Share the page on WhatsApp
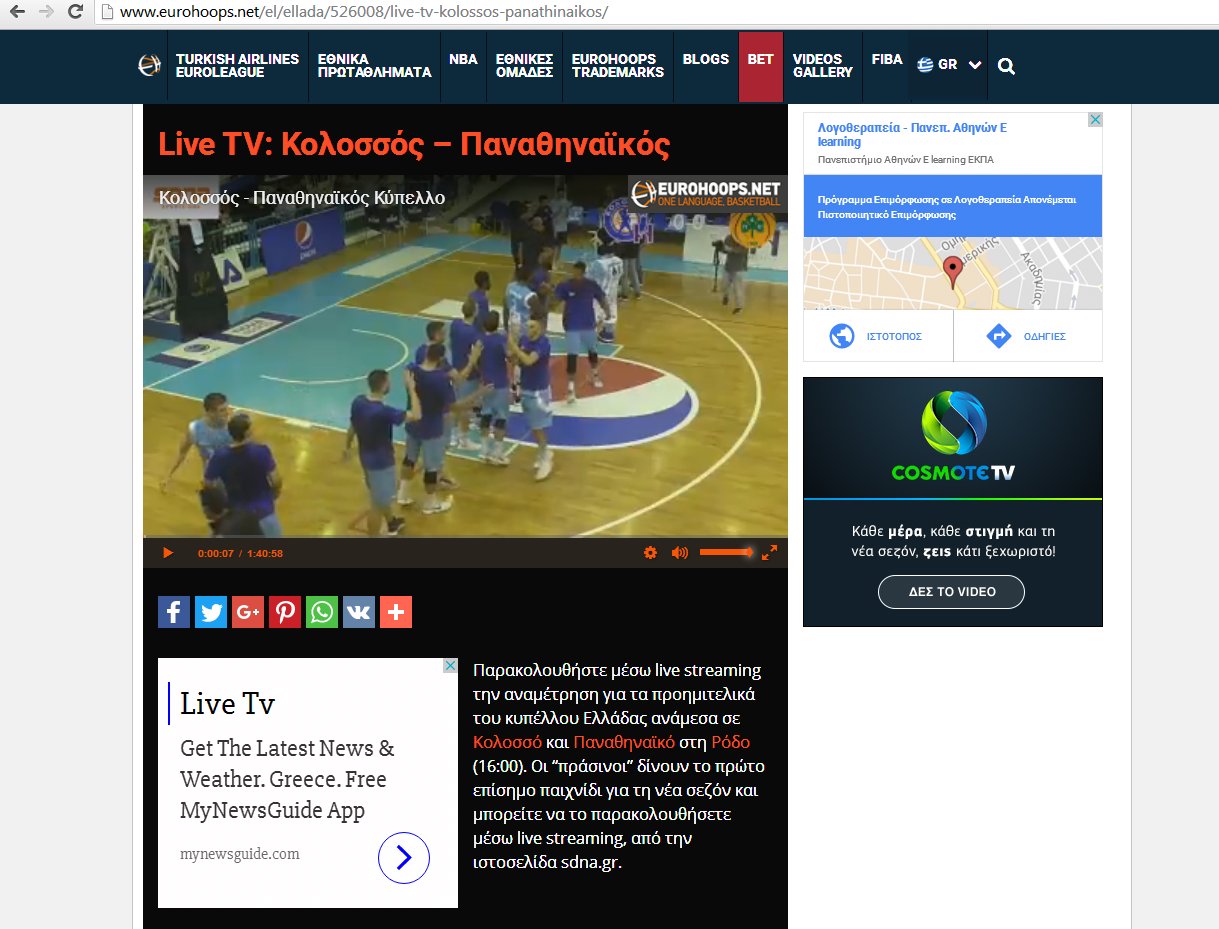1219x929 pixels. pyautogui.click(x=322, y=612)
